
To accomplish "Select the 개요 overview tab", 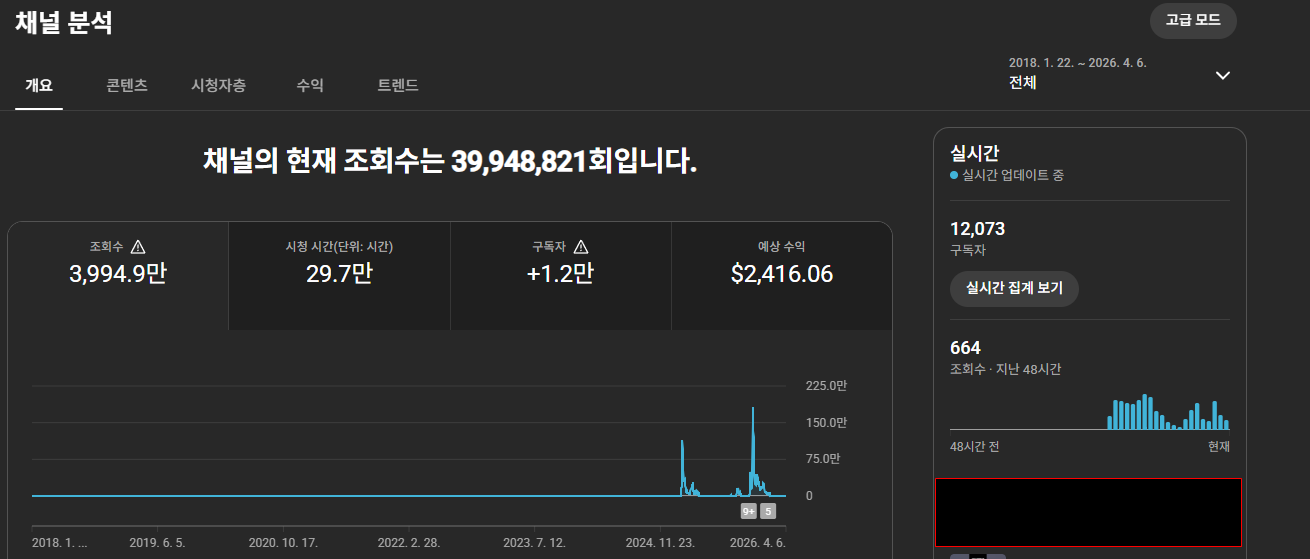I will [x=39, y=86].
